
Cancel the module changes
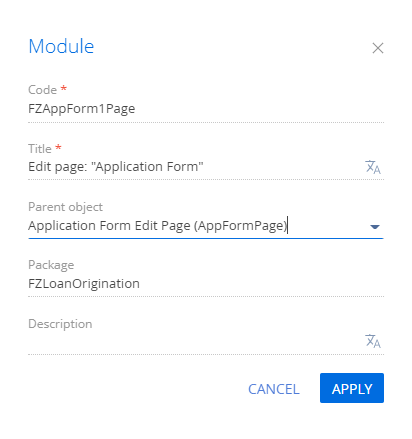pos(274,389)
